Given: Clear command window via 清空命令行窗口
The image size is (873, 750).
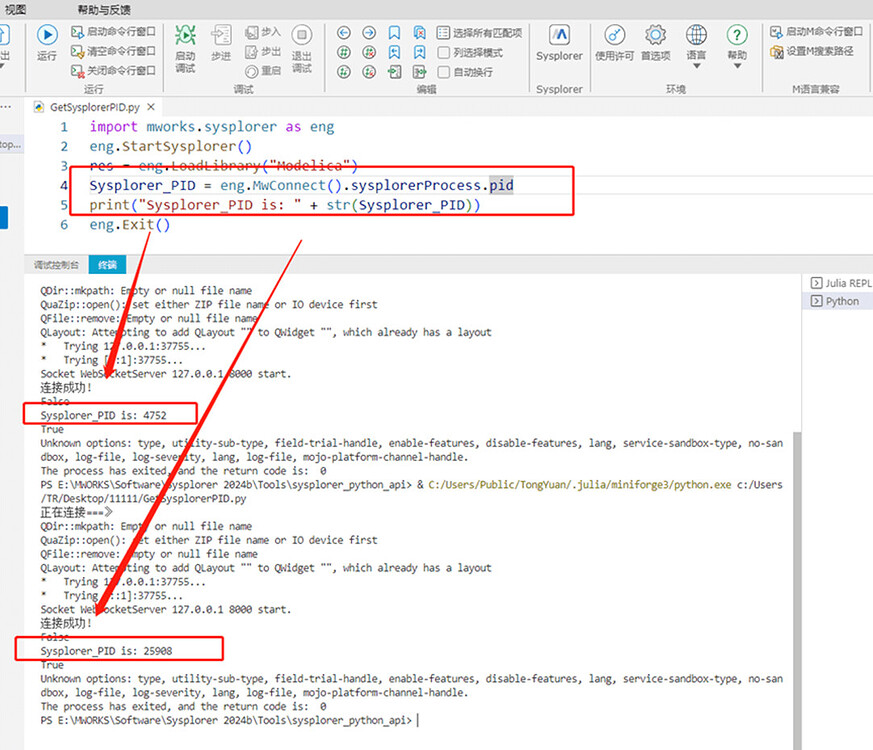Looking at the screenshot, I should coord(113,51).
